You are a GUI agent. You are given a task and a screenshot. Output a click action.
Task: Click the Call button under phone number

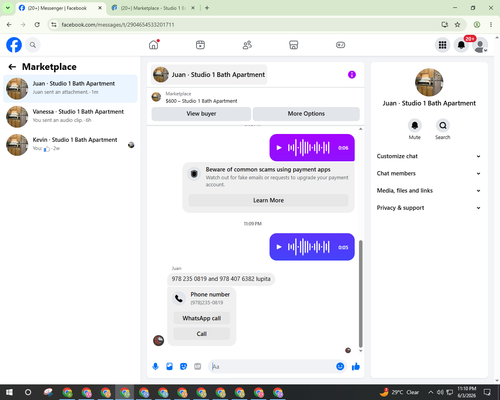(202, 334)
